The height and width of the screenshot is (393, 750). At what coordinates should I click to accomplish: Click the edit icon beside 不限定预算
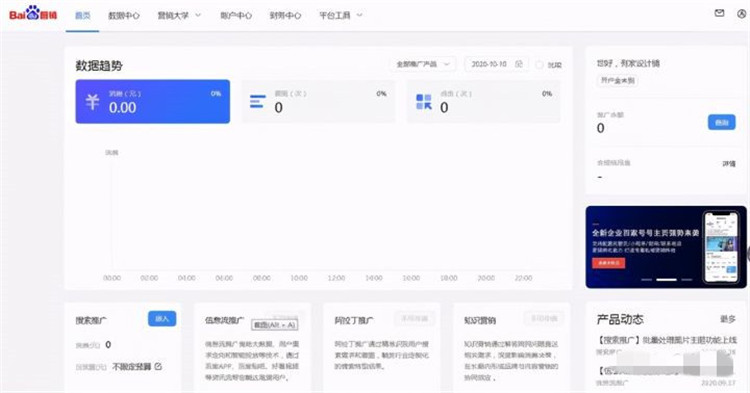pyautogui.click(x=158, y=366)
